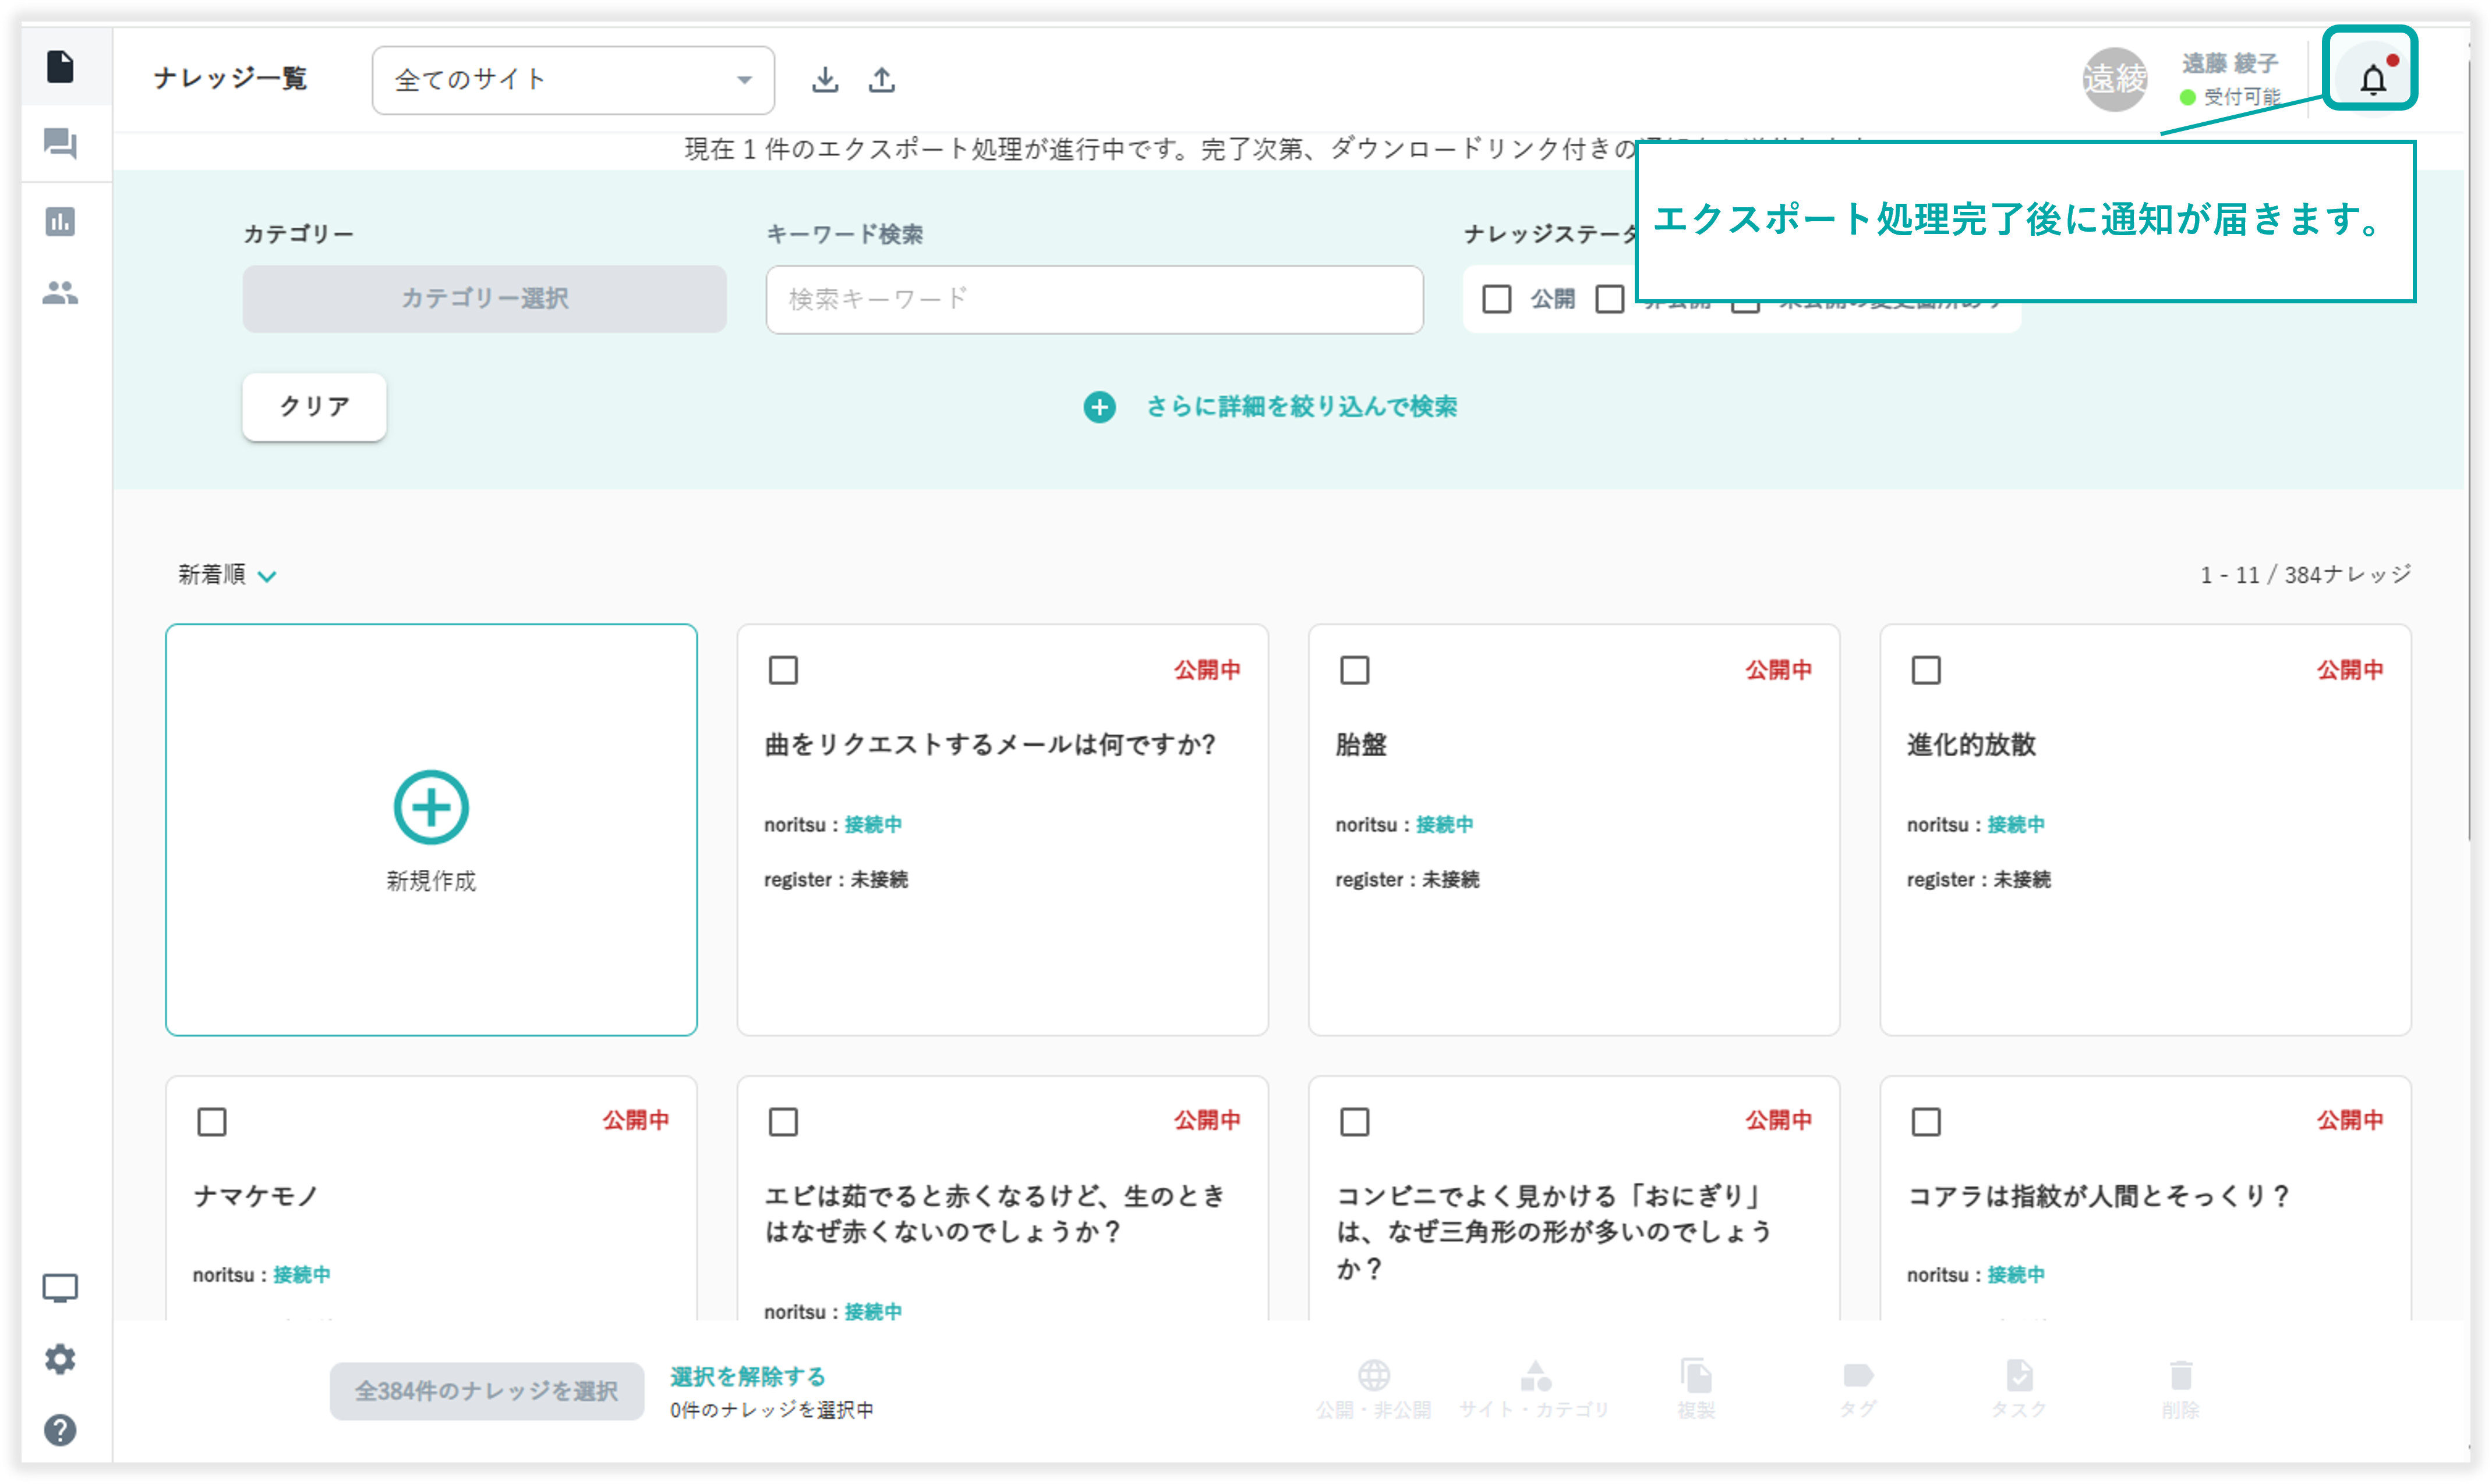
Task: Expand さらに詳細を絞り込んで検索 filters
Action: pyautogui.click(x=1271, y=407)
